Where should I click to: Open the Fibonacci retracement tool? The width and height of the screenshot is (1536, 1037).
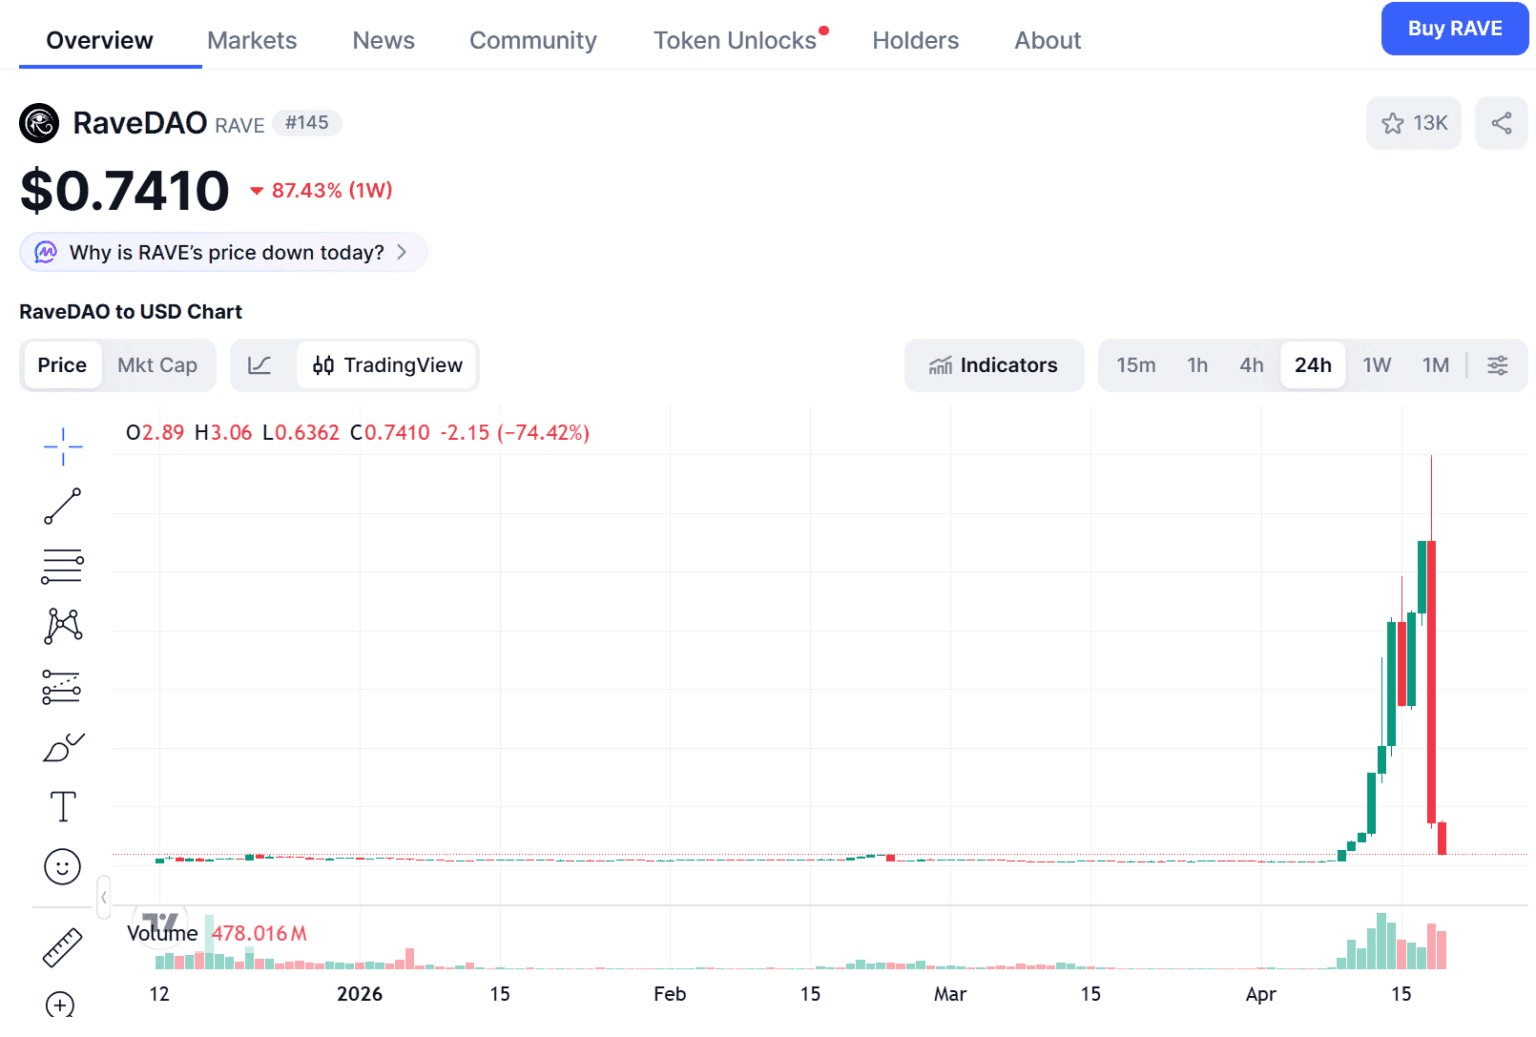tap(62, 566)
